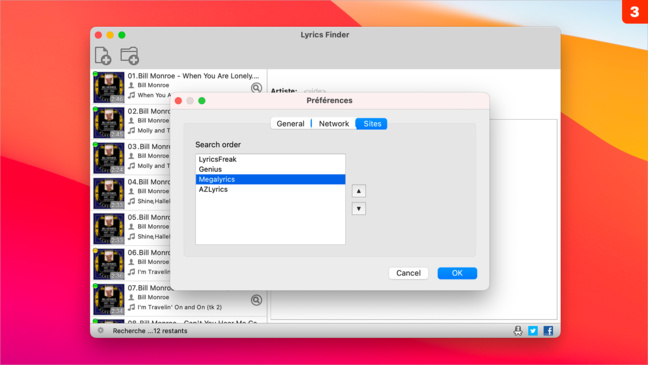Select track 04.Bill Monroe title row

pyautogui.click(x=149, y=182)
